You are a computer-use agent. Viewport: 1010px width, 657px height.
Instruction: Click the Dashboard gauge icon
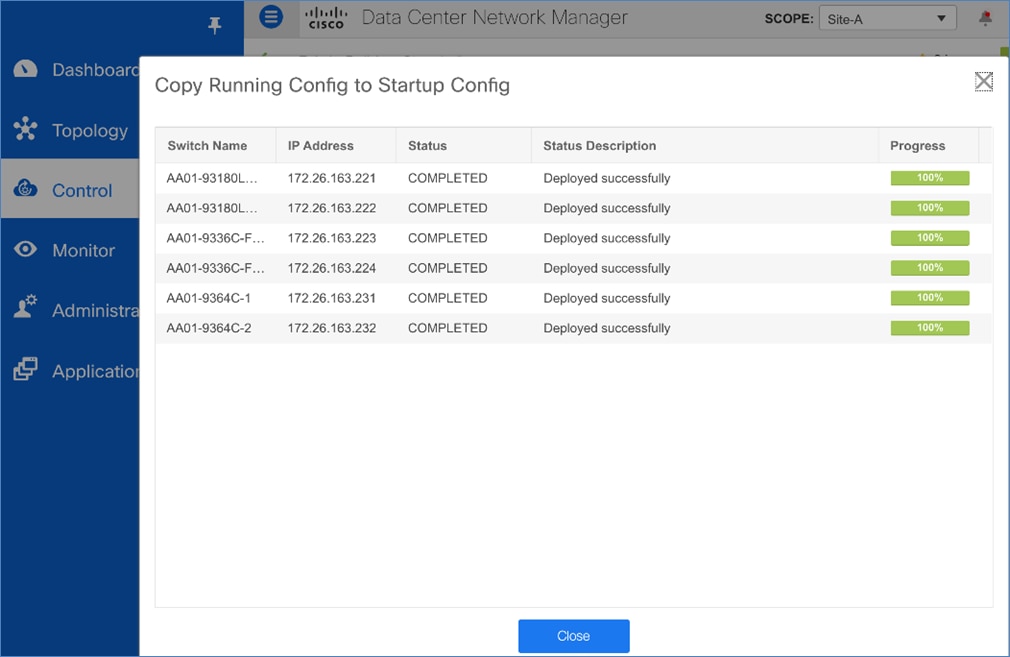pyautogui.click(x=25, y=69)
